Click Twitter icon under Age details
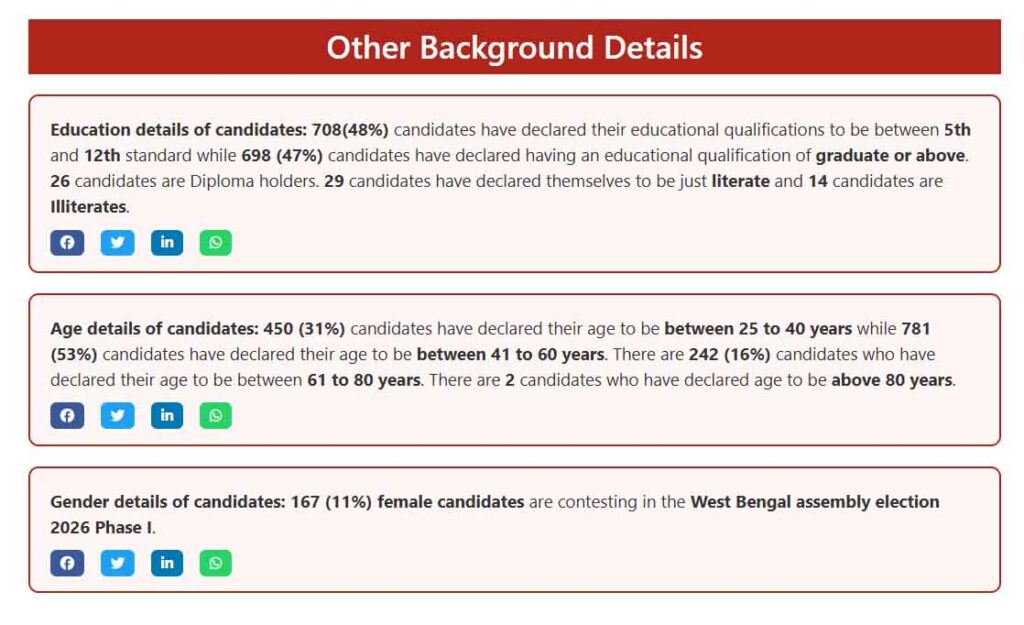The image size is (1024, 625). click(x=117, y=415)
